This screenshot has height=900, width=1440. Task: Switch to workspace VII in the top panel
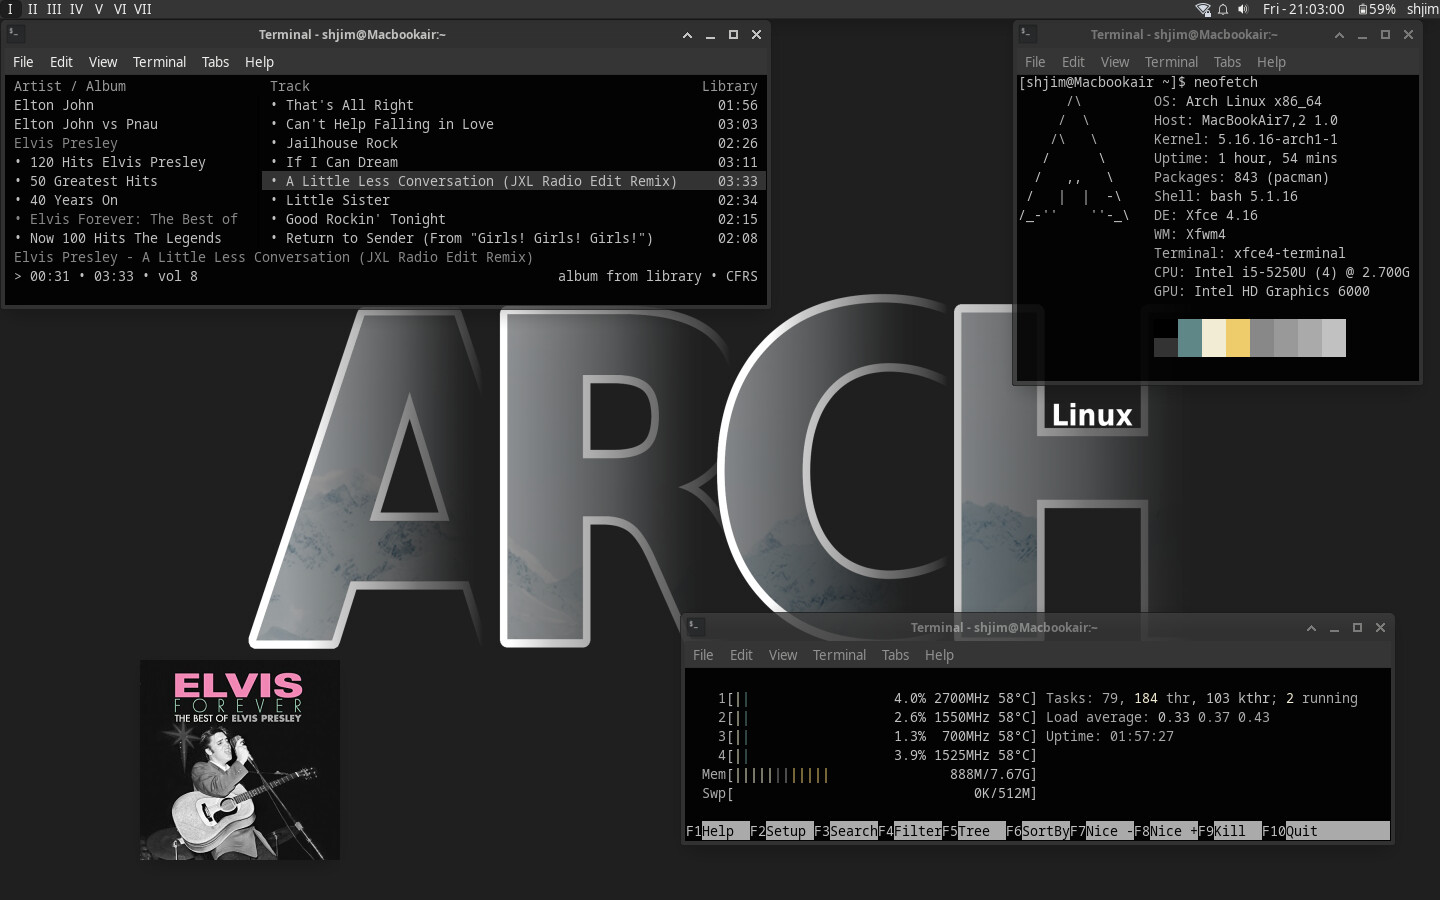(143, 9)
